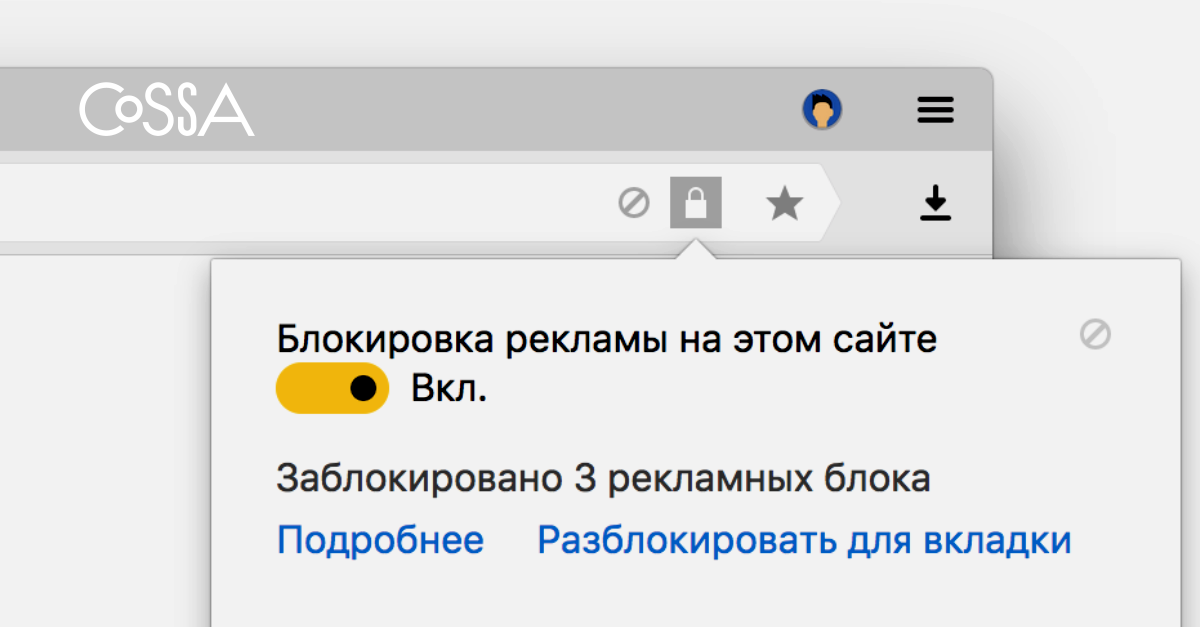
Task: Open the "Подробнее" link
Action: click(380, 540)
